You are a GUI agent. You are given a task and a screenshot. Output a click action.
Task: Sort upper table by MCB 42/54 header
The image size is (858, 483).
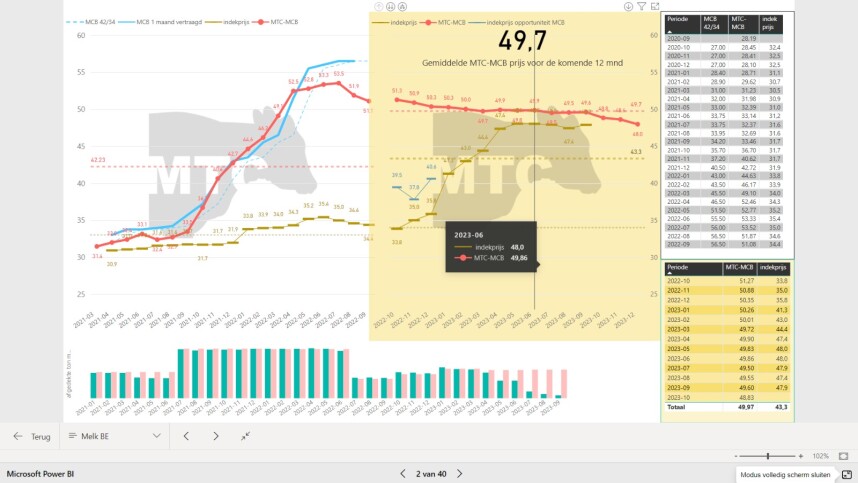tap(714, 24)
